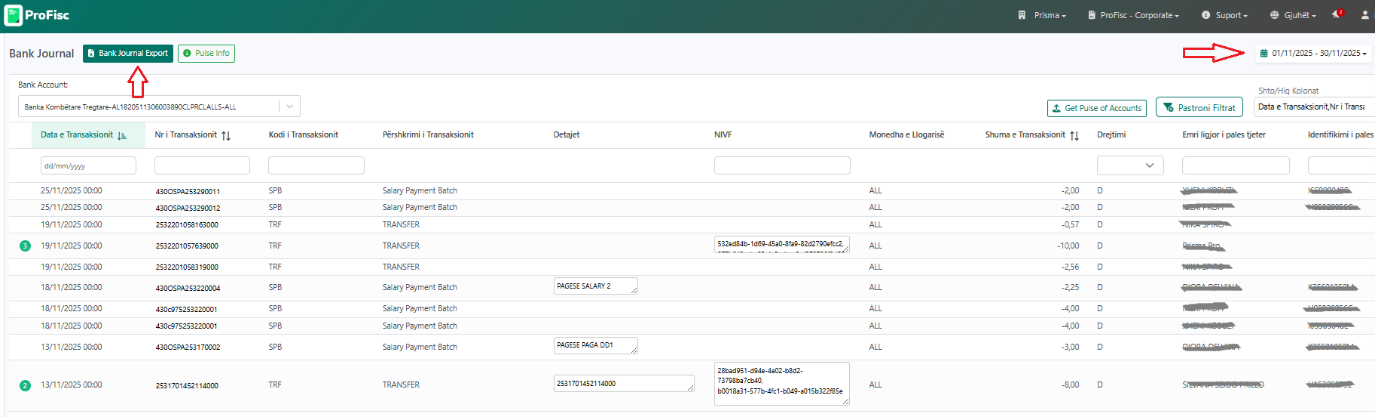Click the Pastroni Filtrat button
Screen dimensions: 1375x417
[1199, 107]
